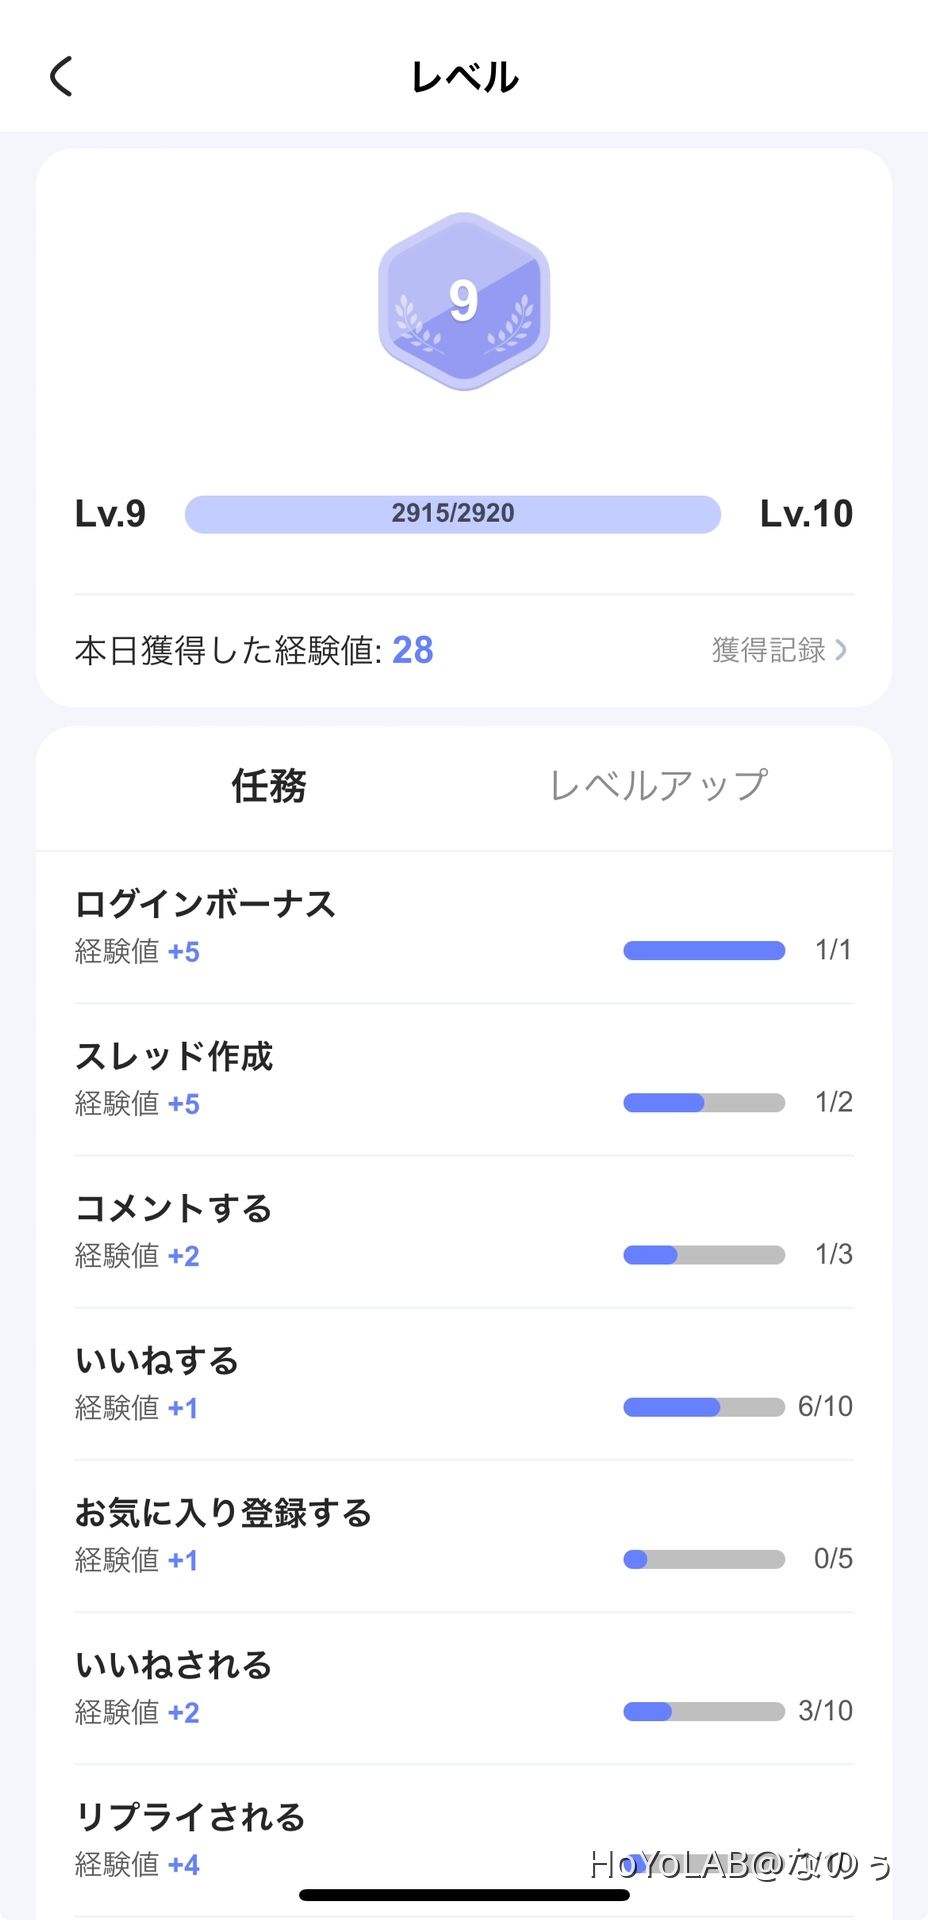
Task: Switch to the レベルアップ tab
Action: (x=658, y=786)
